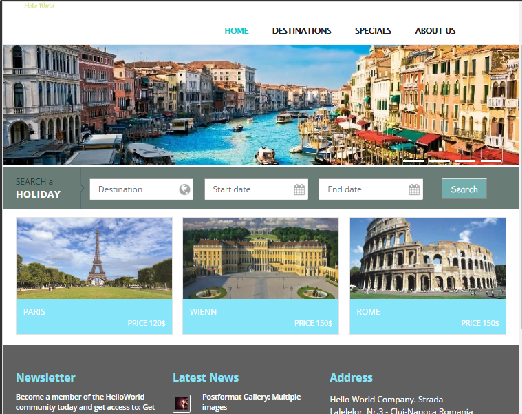Focus the End date input field
Viewport: 522px width, 414px height.
click(371, 189)
